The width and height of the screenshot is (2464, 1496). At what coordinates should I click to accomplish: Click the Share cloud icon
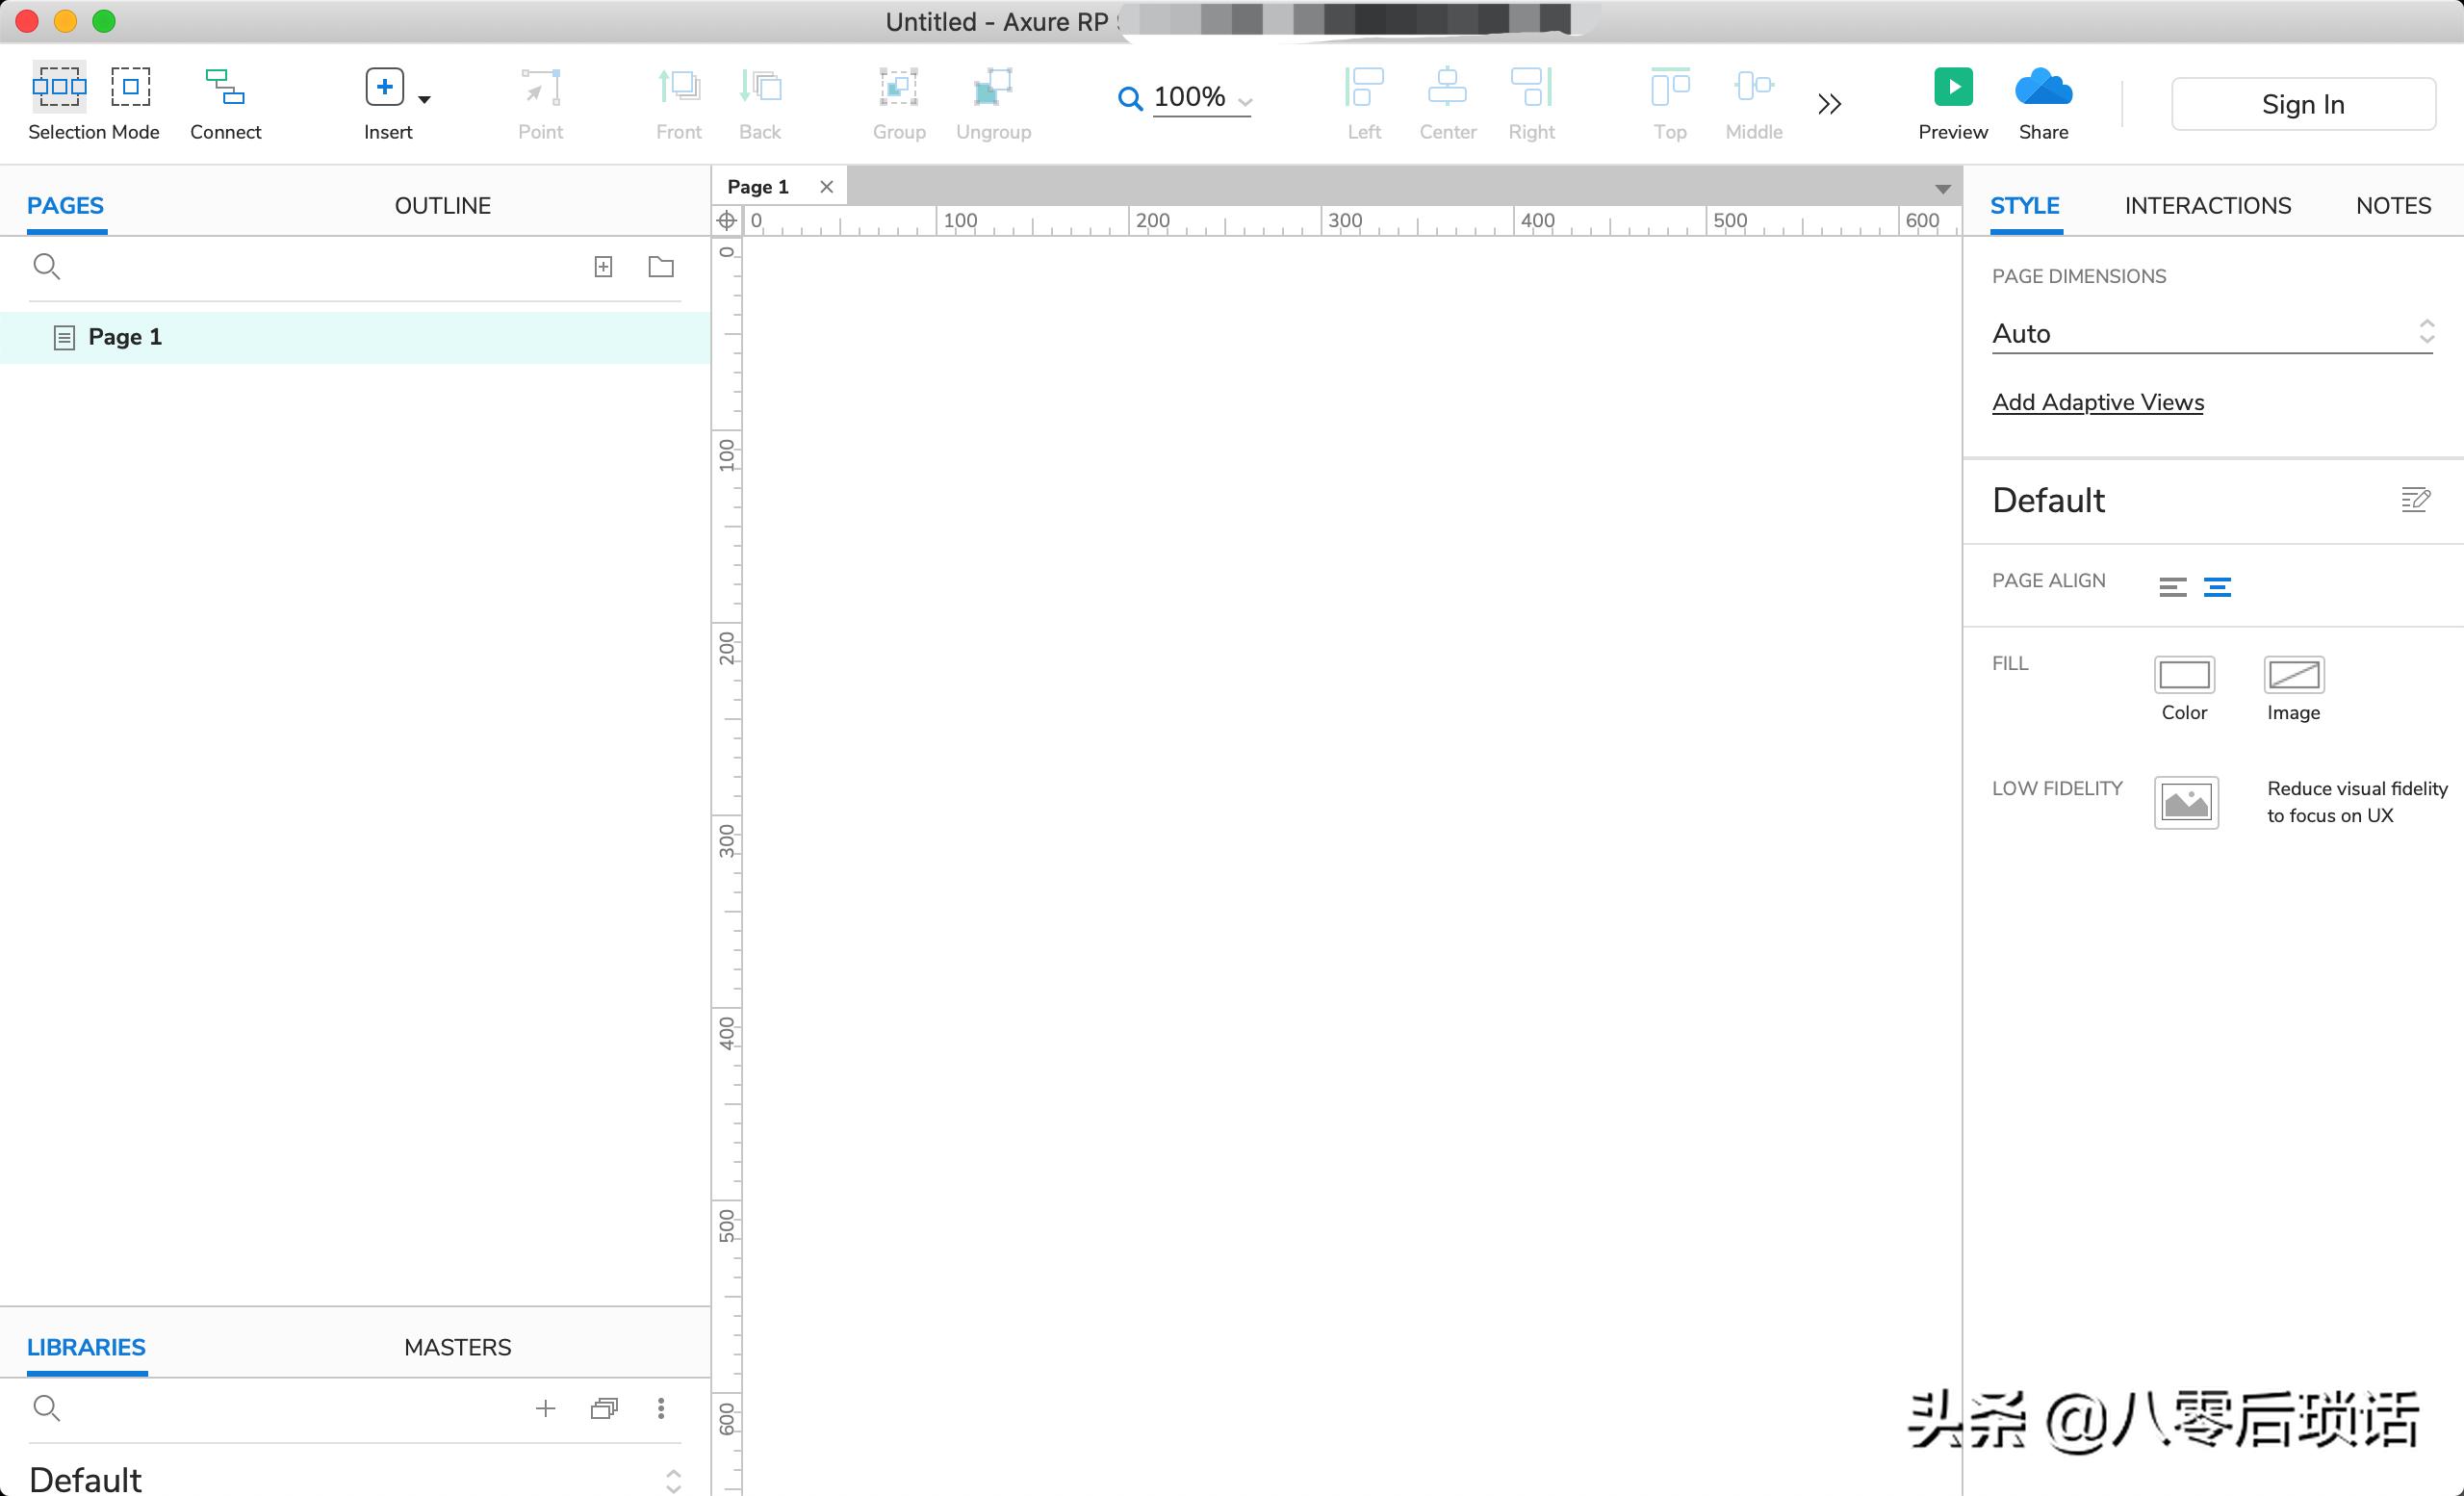click(2042, 88)
